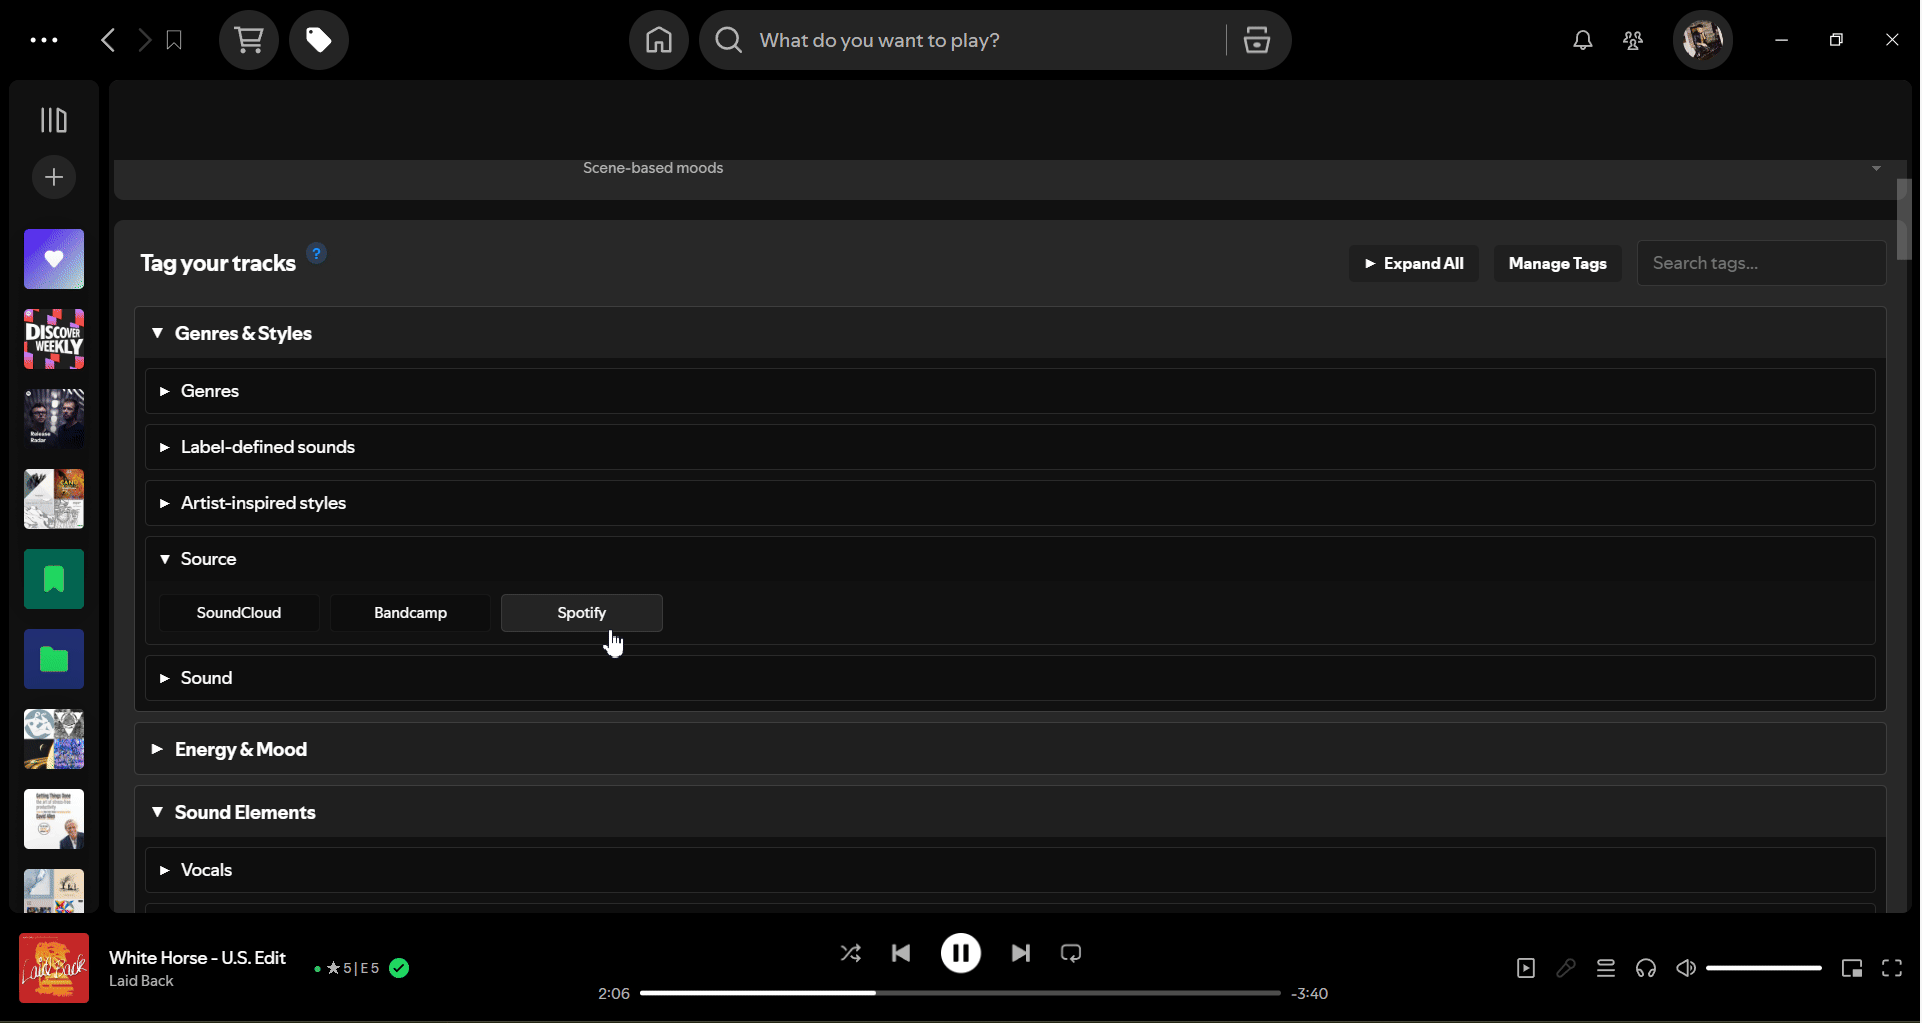Toggle shuffle playback
Screen dimensions: 1922x1023
[x=851, y=953]
